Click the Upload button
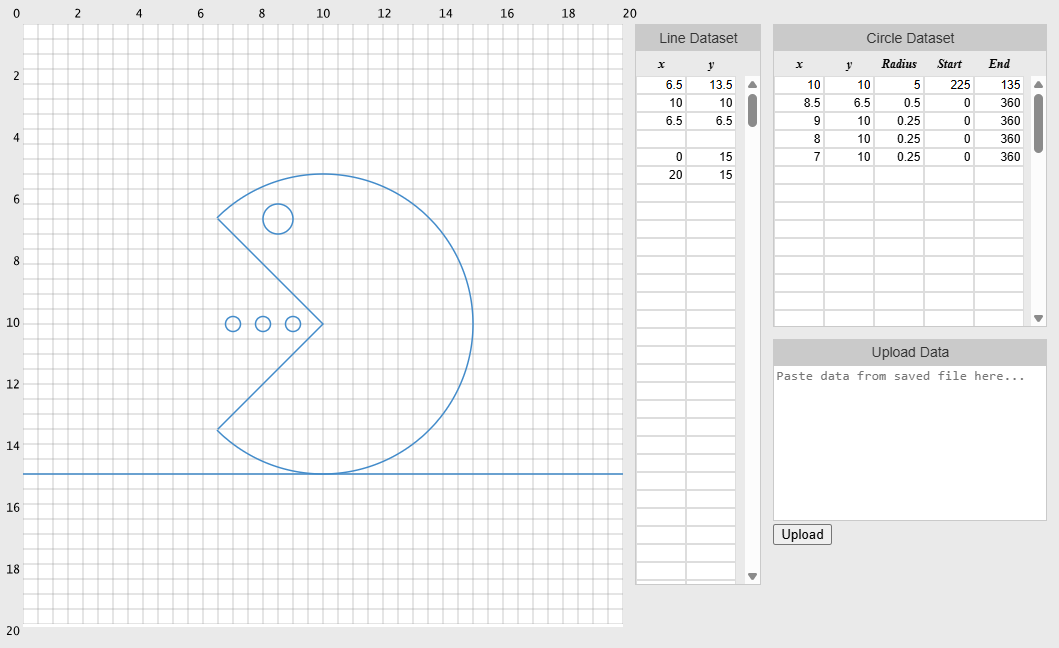1059x648 pixels. point(802,534)
